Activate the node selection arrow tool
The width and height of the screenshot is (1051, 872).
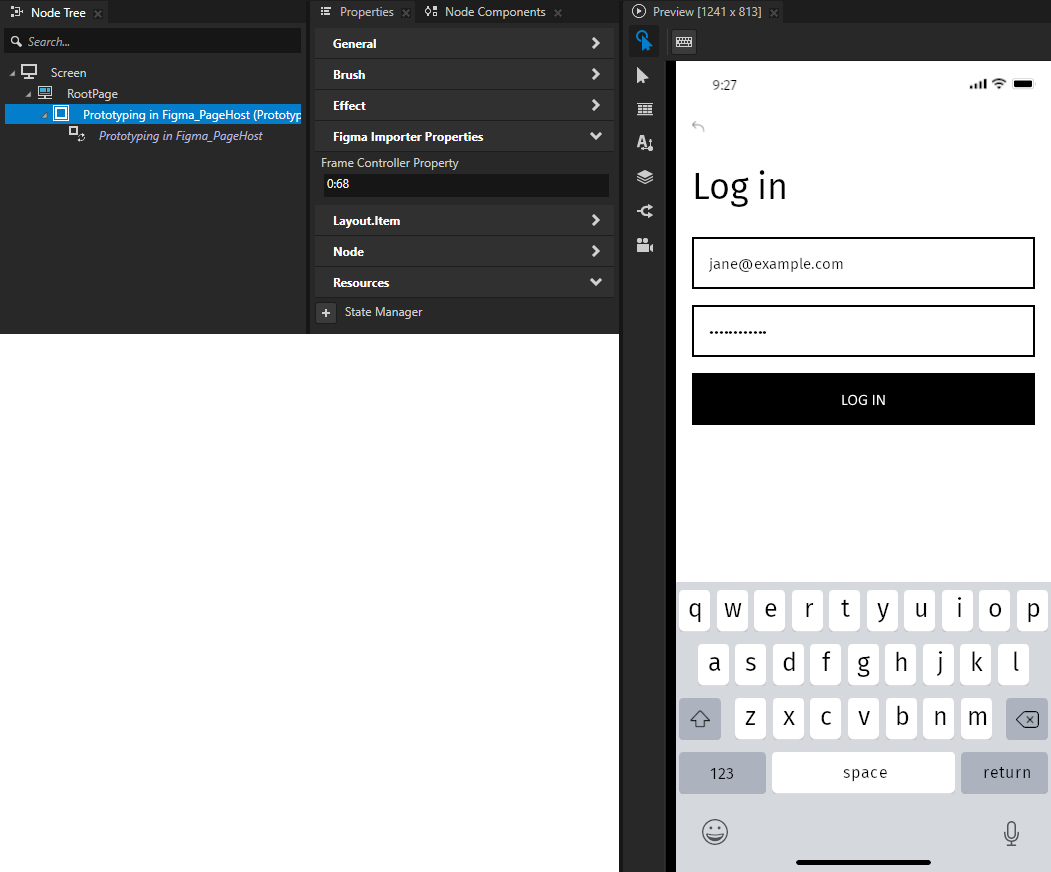(x=643, y=75)
